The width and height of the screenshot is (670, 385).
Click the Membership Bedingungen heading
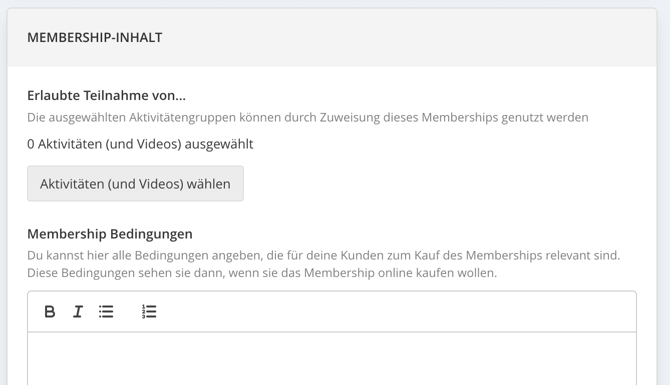click(110, 234)
